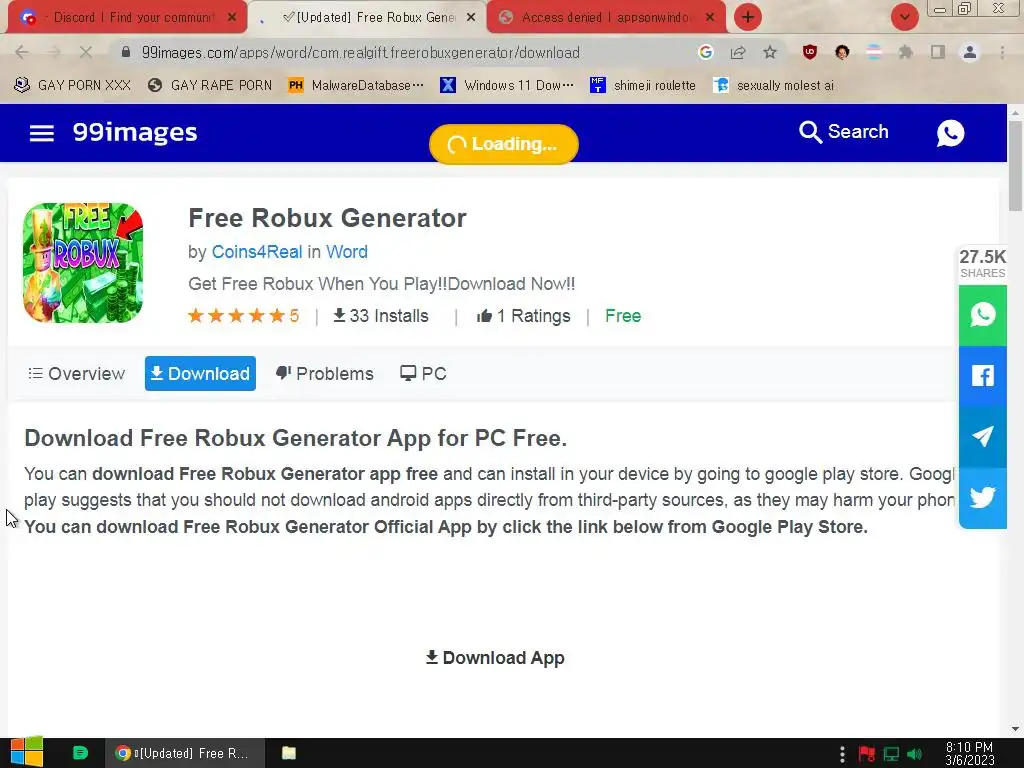The image size is (1024, 768).
Task: Click the page vertical scrollbar thumb
Action: (1015, 166)
